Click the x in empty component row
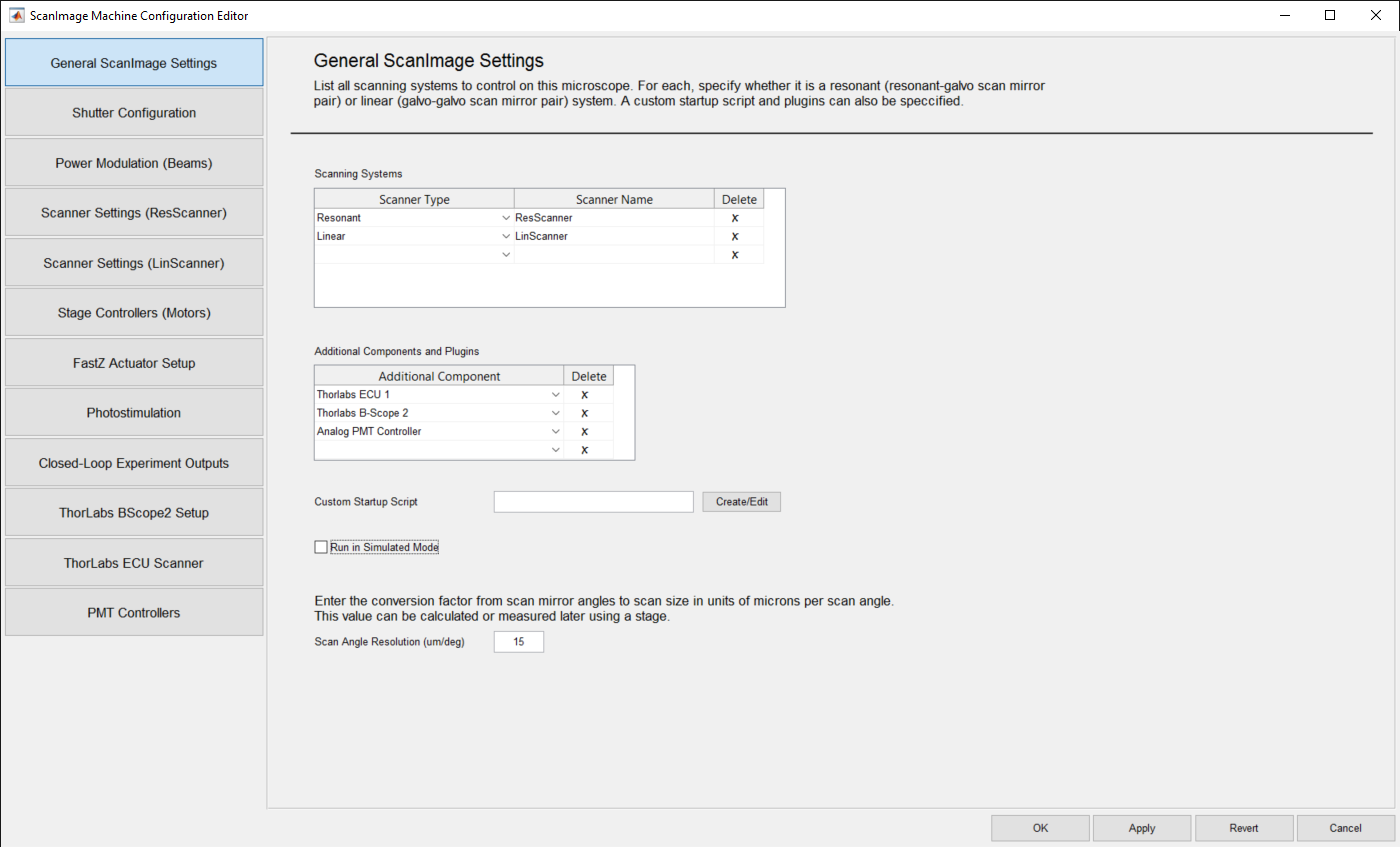Screen dimensions: 1400x847 (584, 449)
